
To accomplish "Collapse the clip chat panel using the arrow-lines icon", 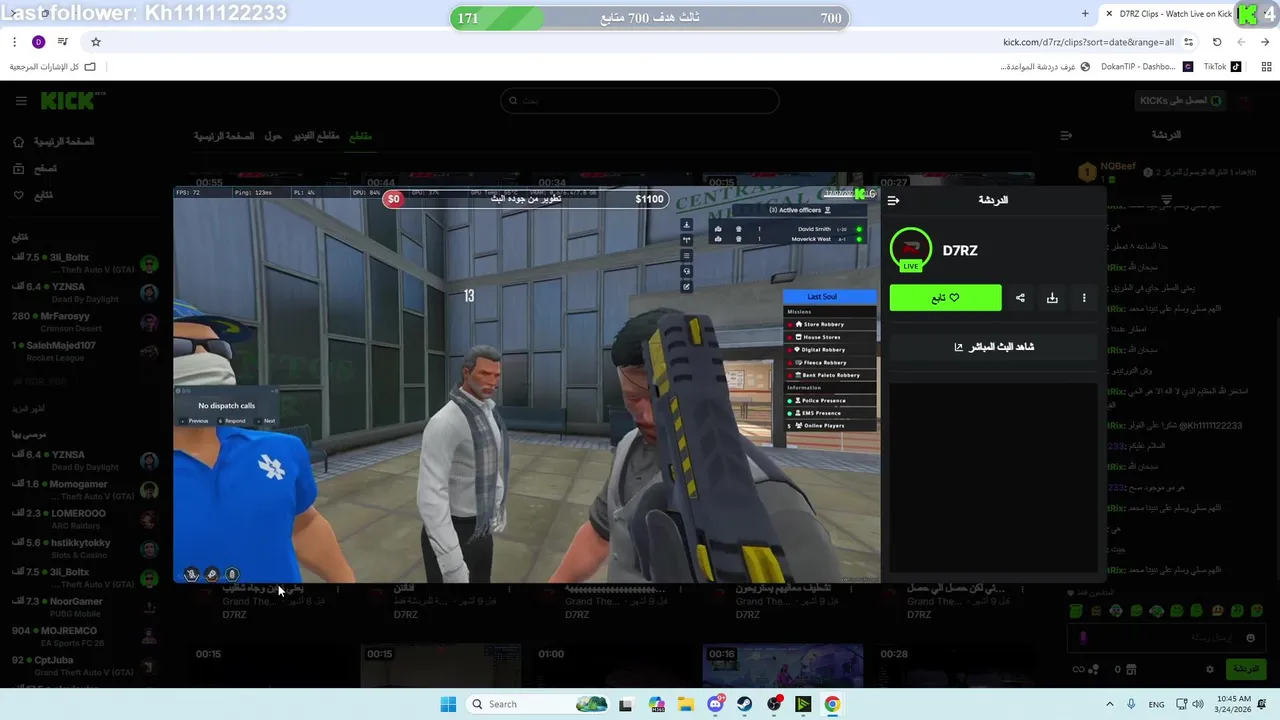I will pyautogui.click(x=893, y=200).
